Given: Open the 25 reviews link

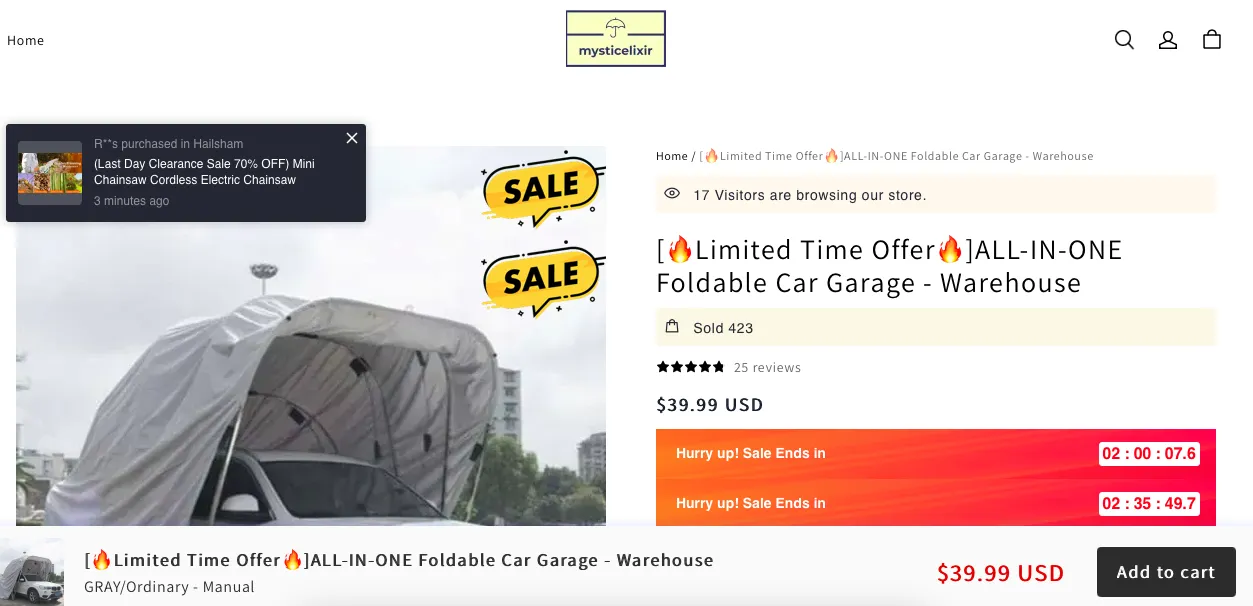Looking at the screenshot, I should [x=767, y=367].
